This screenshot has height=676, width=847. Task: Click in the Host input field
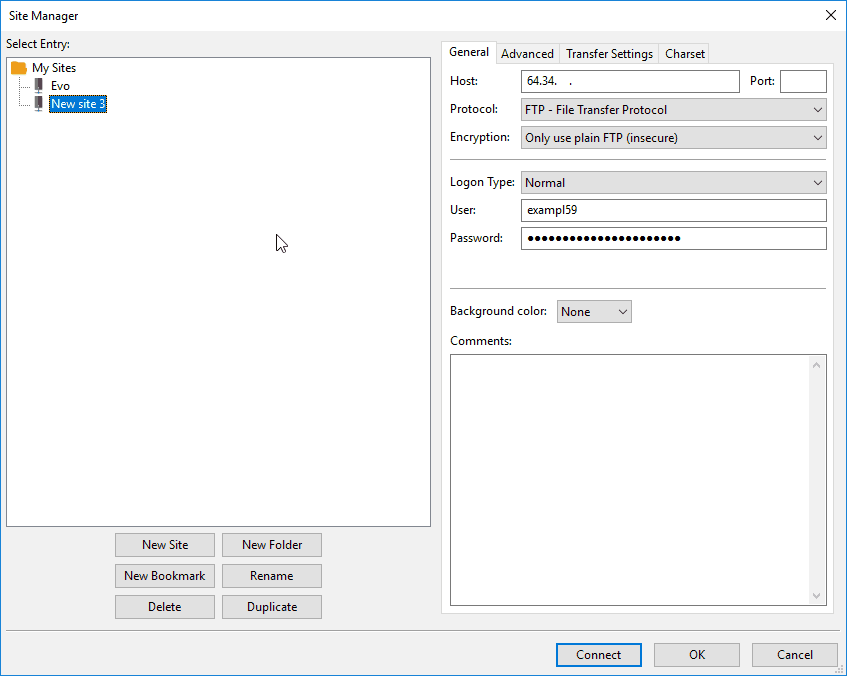coord(629,82)
